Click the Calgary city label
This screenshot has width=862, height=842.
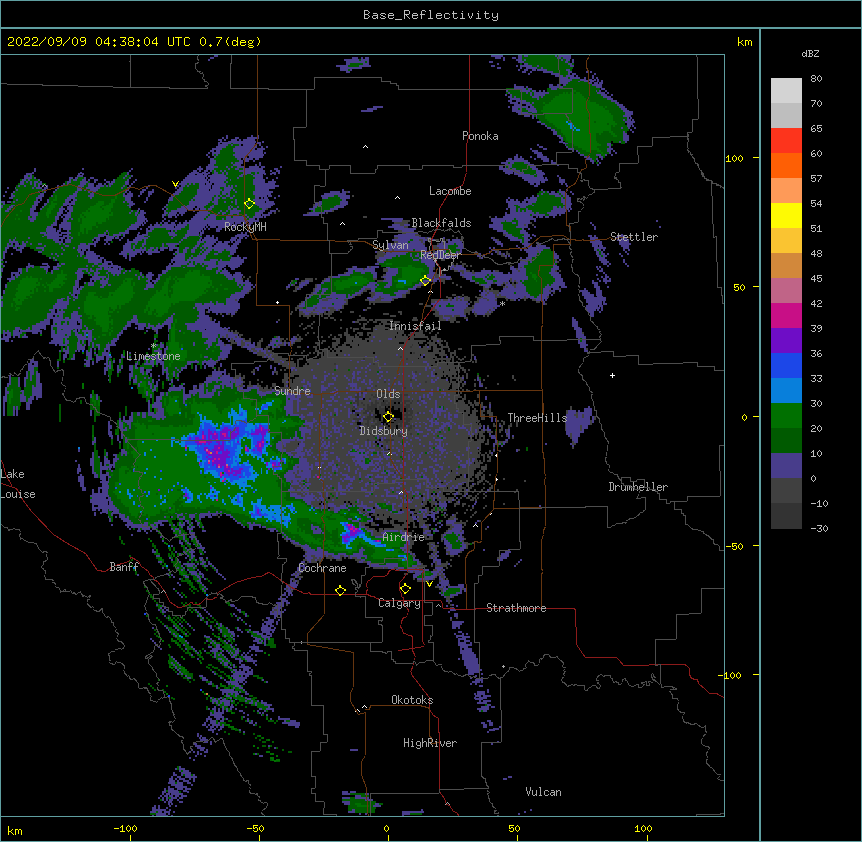click(x=399, y=603)
